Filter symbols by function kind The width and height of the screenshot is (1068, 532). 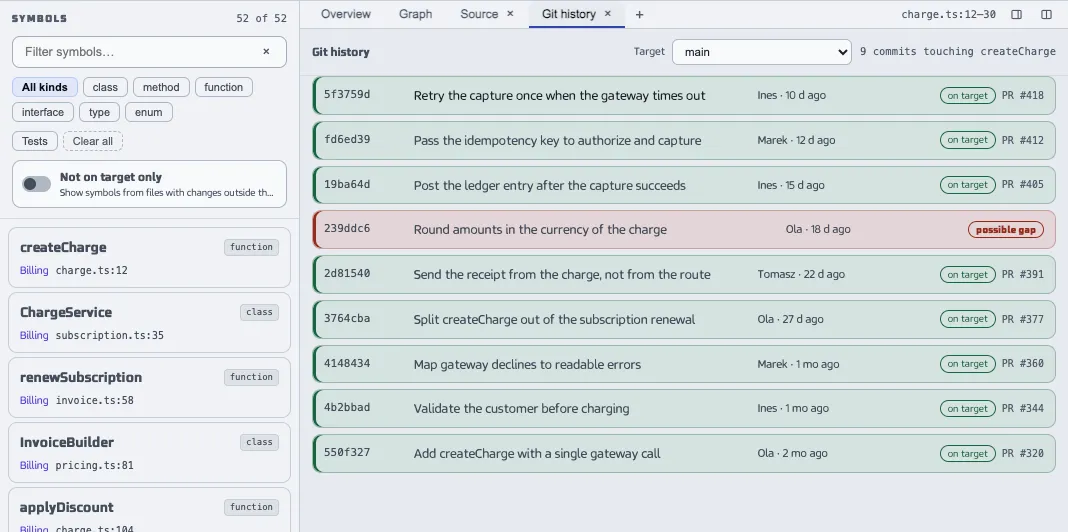pyautogui.click(x=223, y=87)
